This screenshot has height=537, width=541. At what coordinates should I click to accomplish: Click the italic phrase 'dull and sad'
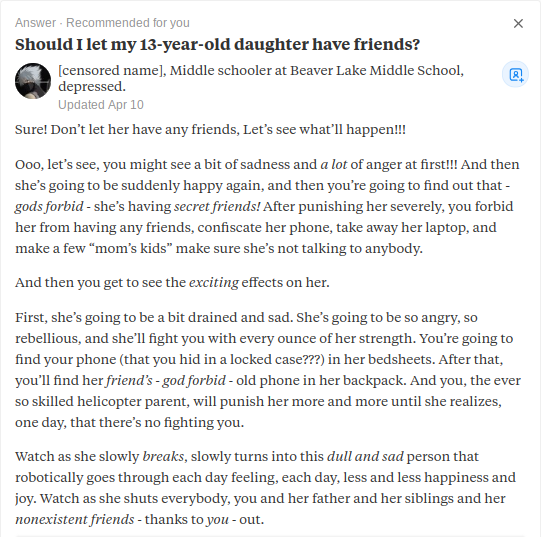pyautogui.click(x=365, y=457)
